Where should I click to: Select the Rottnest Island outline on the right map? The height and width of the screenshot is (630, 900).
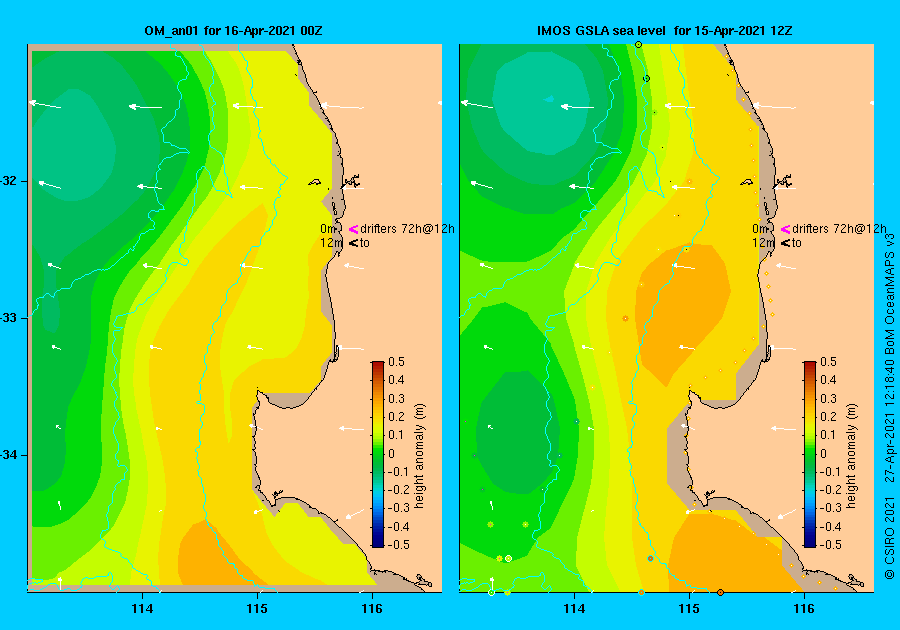pyautogui.click(x=747, y=182)
